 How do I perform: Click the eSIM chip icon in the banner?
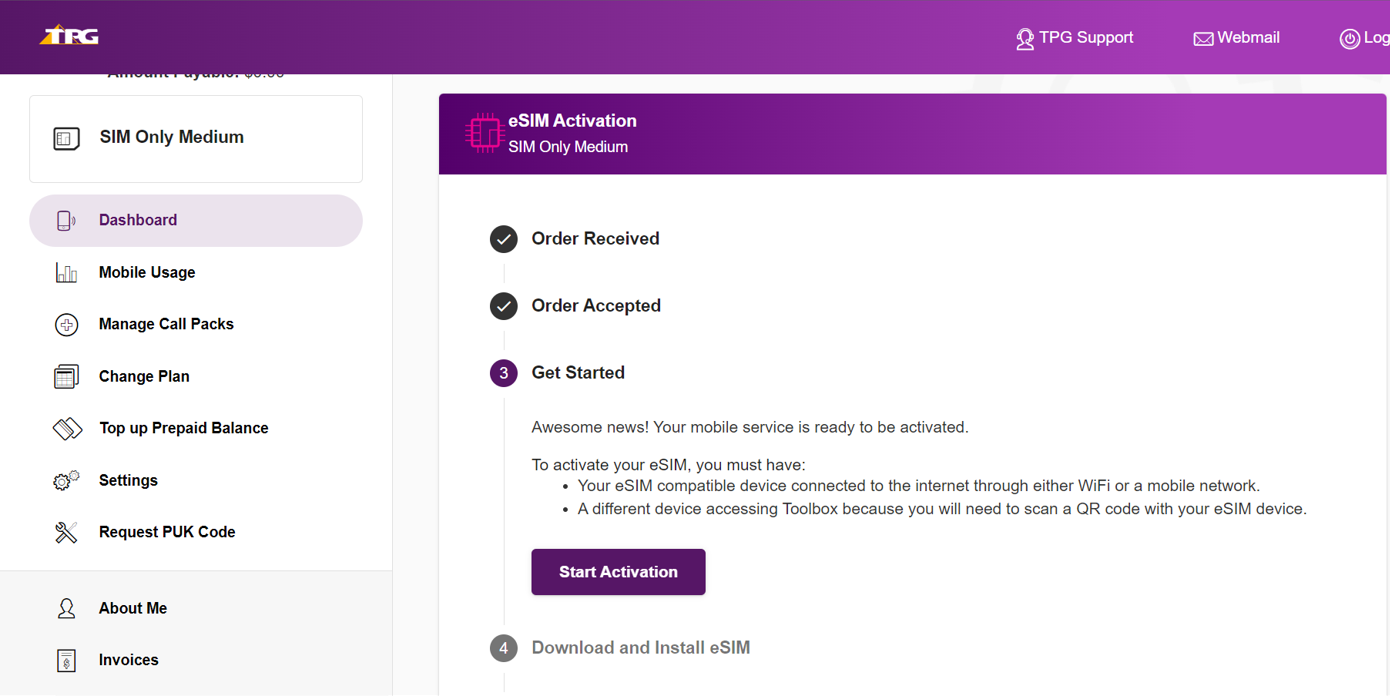pyautogui.click(x=484, y=132)
